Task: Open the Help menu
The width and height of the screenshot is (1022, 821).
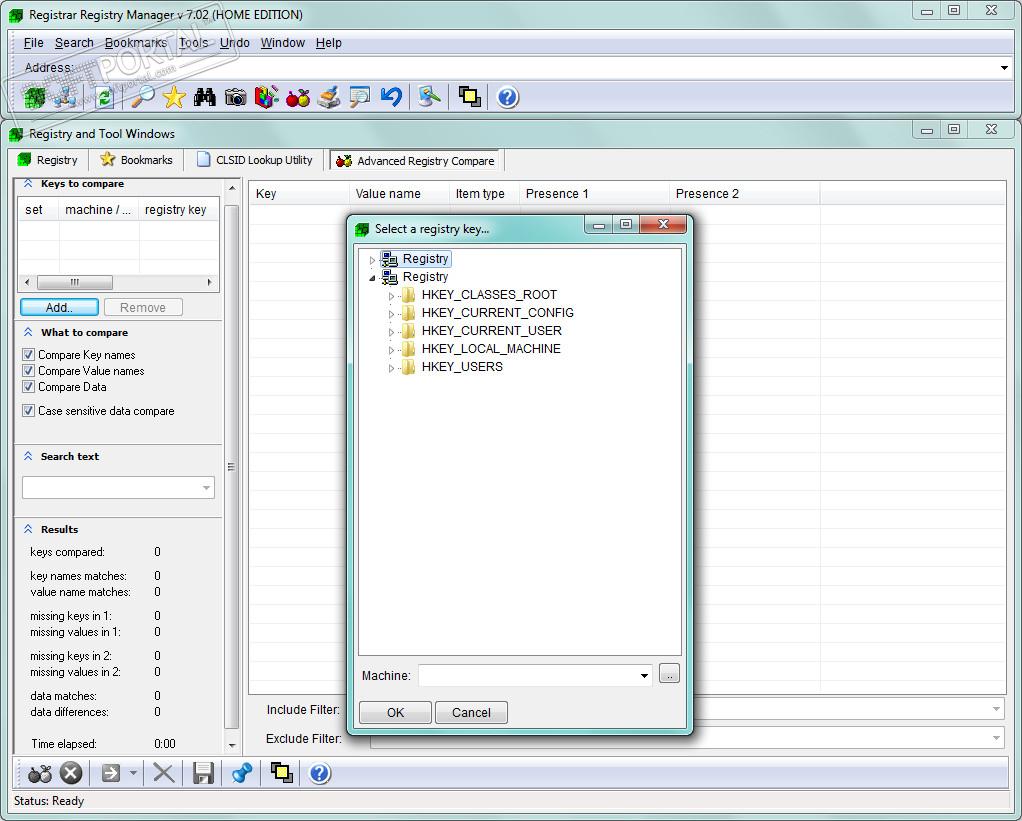Action: (x=328, y=43)
